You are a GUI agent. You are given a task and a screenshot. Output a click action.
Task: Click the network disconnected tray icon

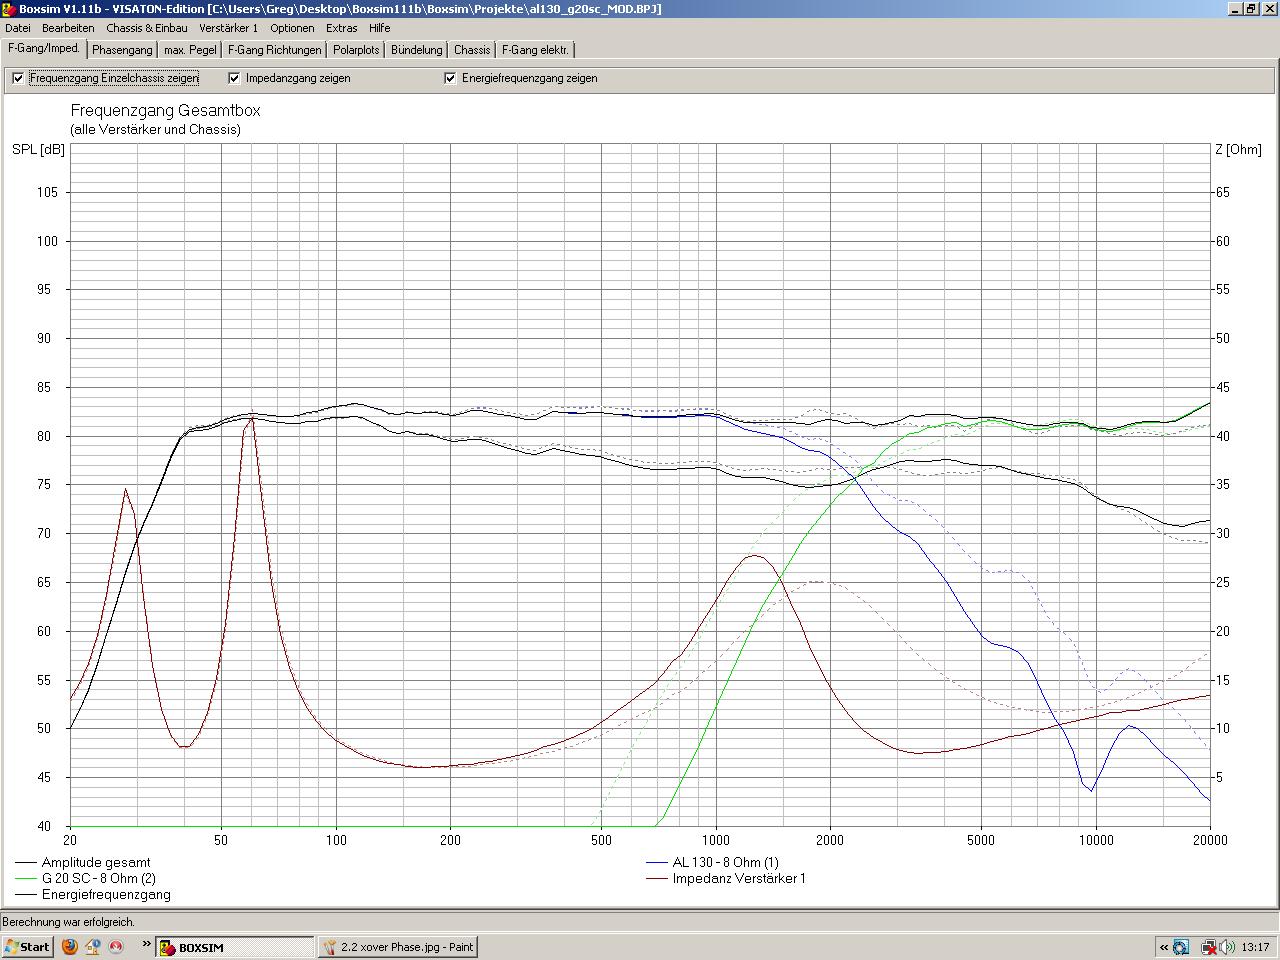tap(1209, 947)
